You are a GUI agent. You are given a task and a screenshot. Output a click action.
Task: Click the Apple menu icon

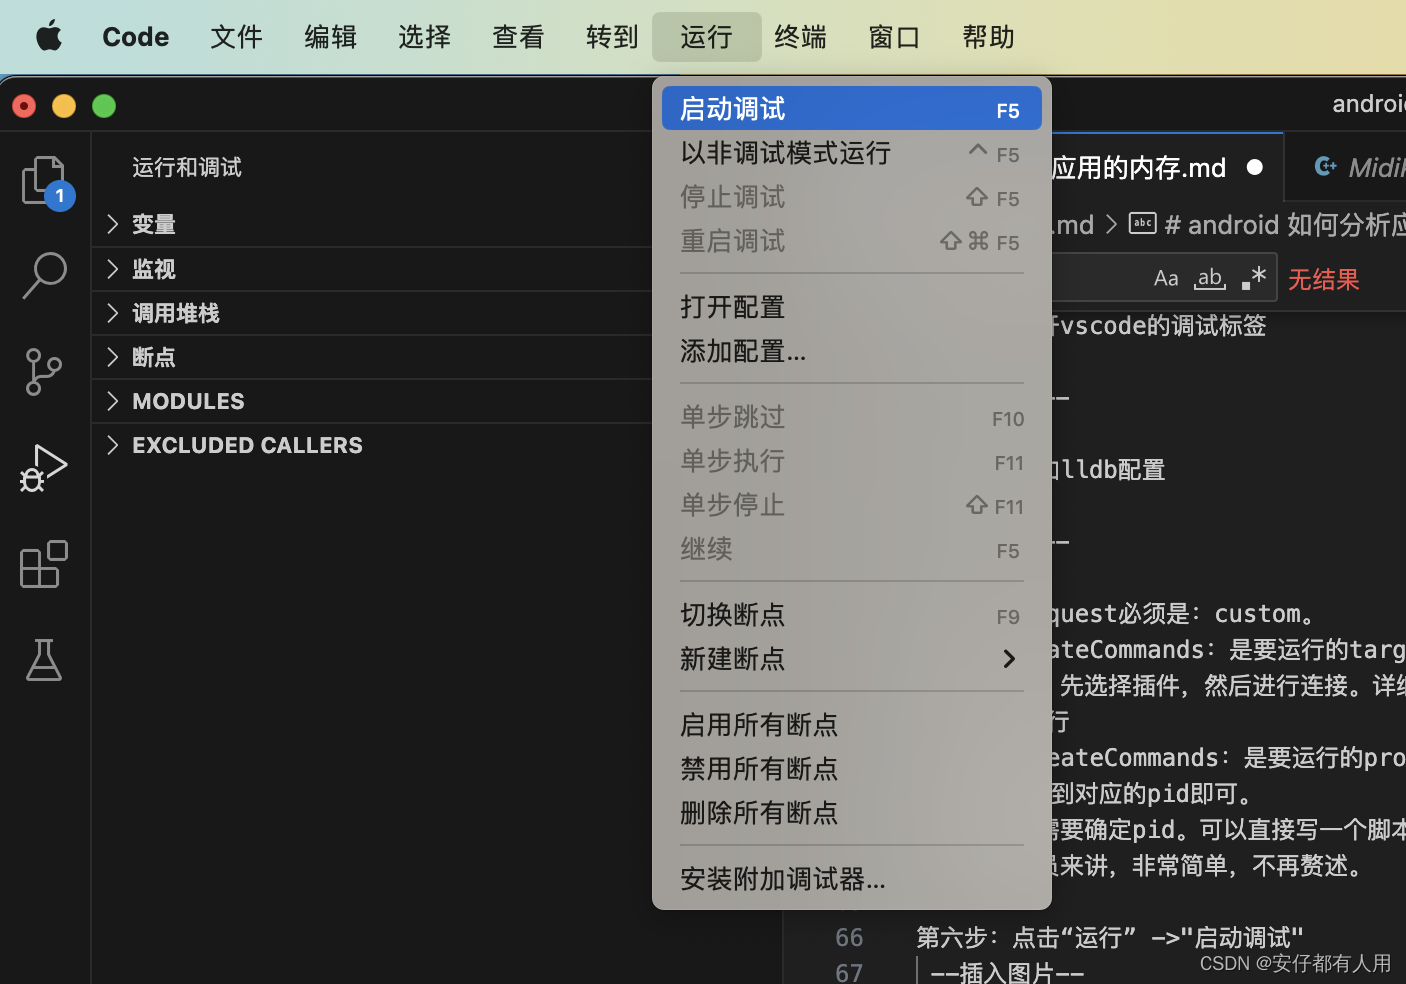(49, 37)
